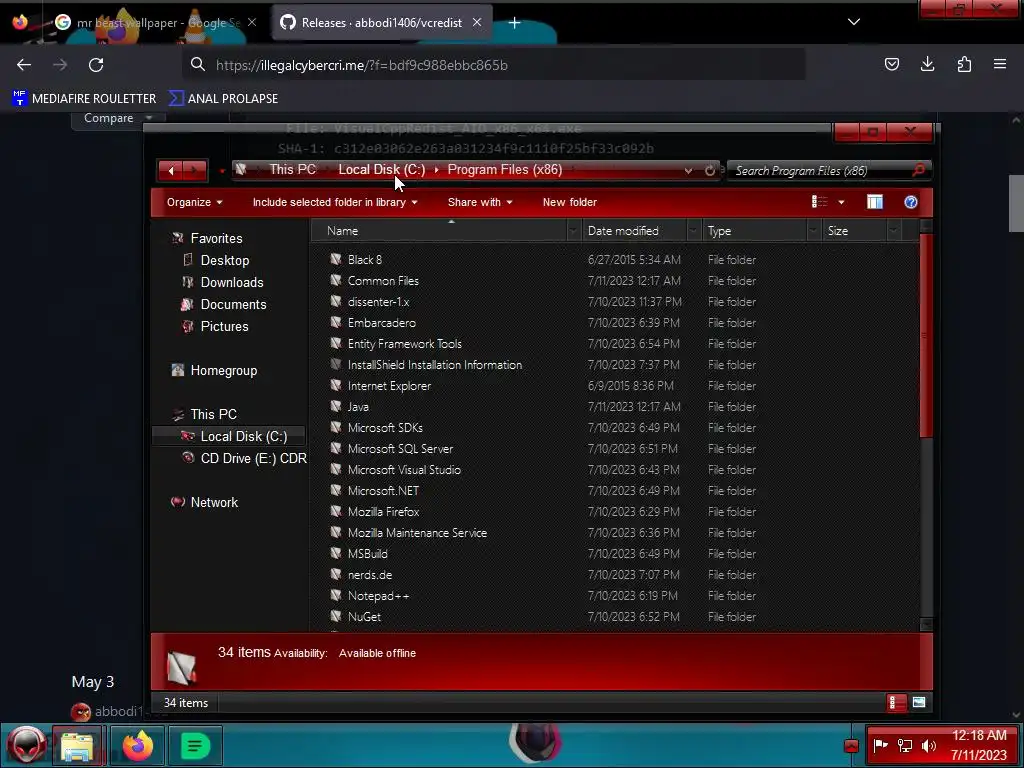This screenshot has width=1024, height=768.
Task: Open a new Firefox tab
Action: 515,23
